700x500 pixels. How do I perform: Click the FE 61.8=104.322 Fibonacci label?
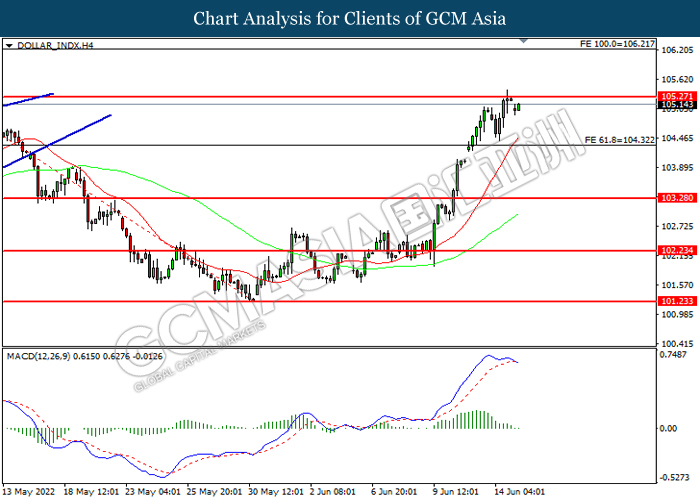tap(620, 140)
